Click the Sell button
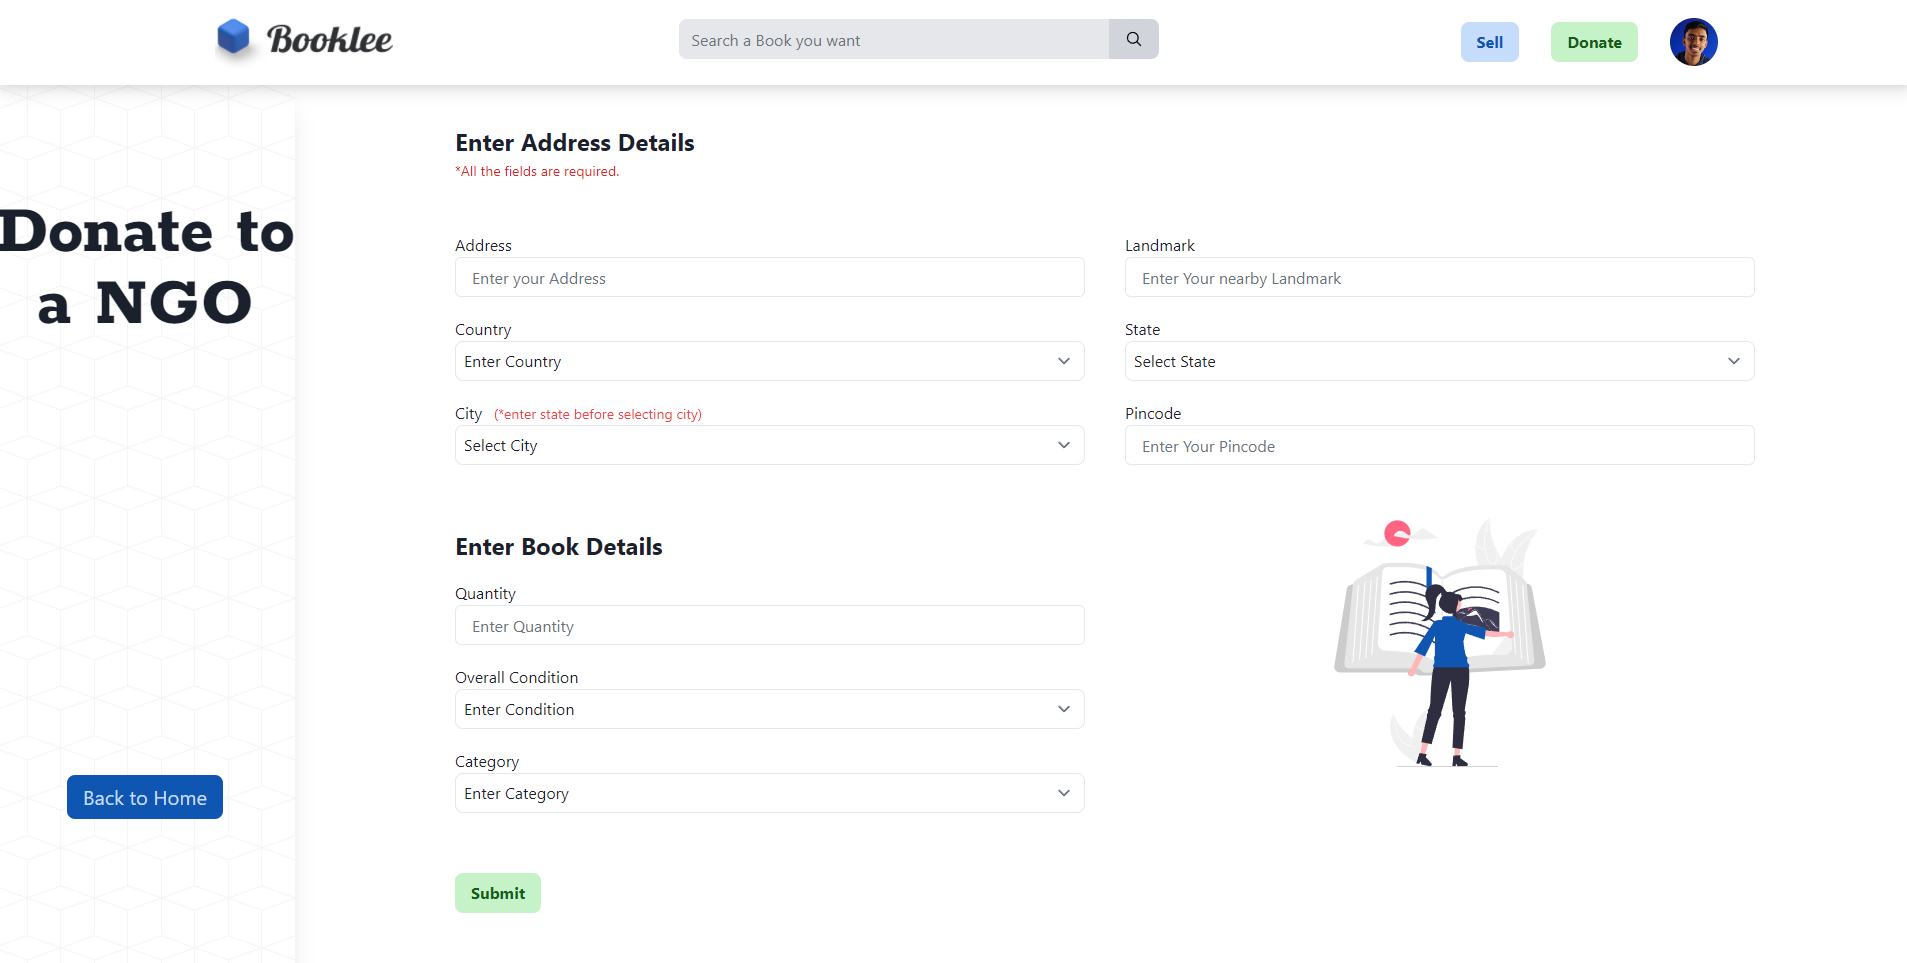Screen dimensions: 1907x963 tap(1489, 42)
